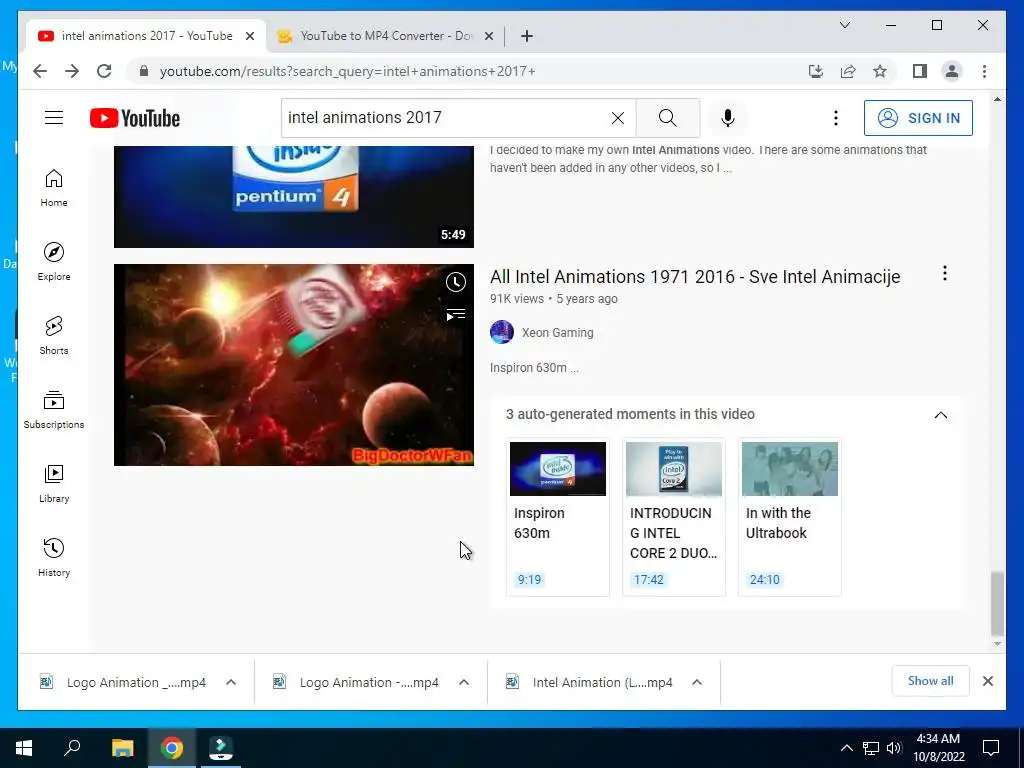
Task: Open Home in the YouTube sidebar
Action: 54,187
